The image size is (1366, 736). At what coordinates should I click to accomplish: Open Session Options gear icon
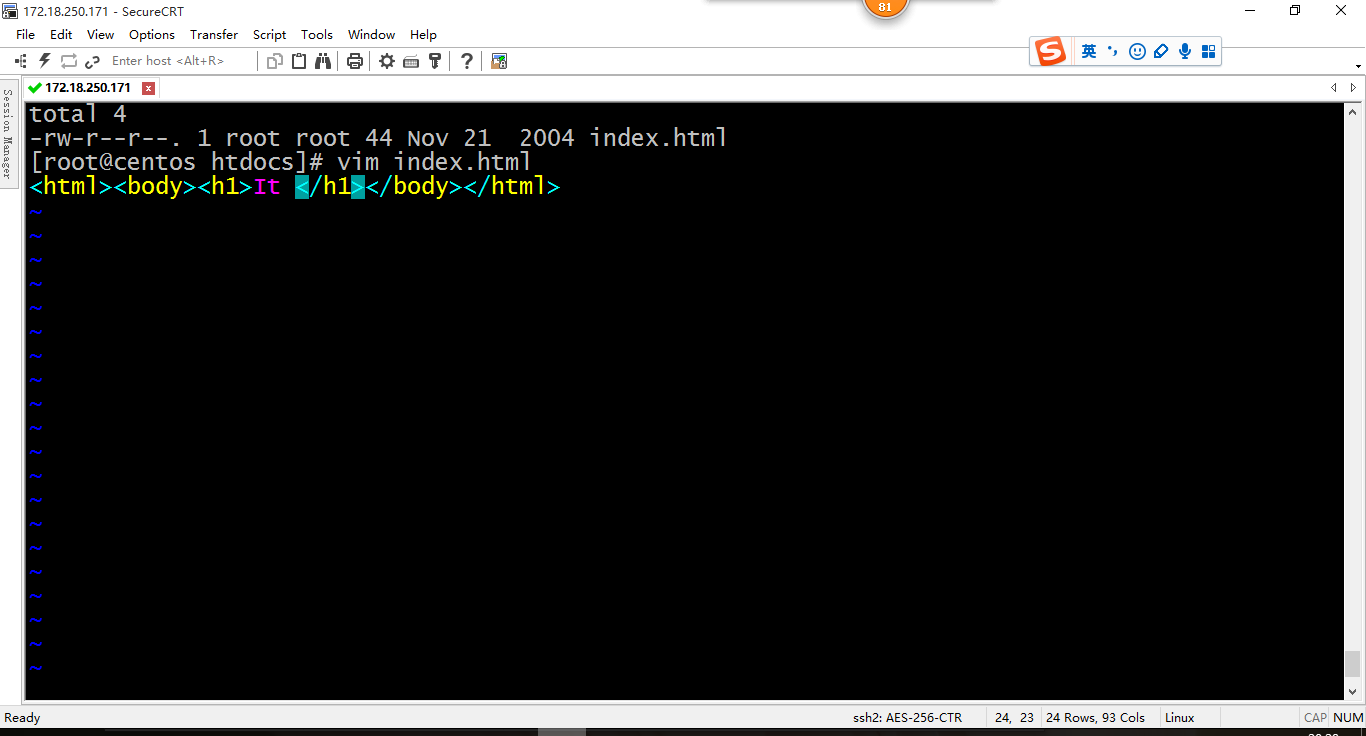coord(387,61)
